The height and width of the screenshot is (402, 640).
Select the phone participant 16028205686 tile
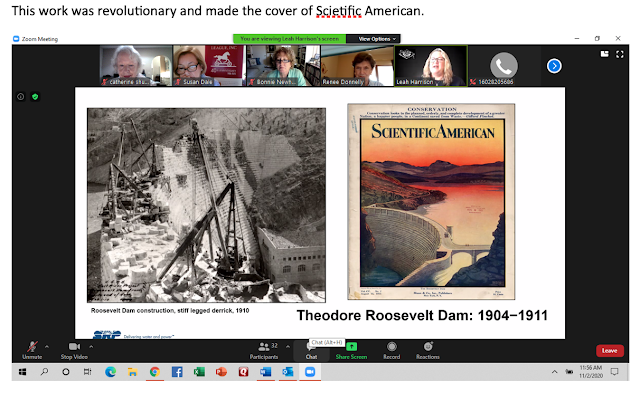tap(504, 66)
